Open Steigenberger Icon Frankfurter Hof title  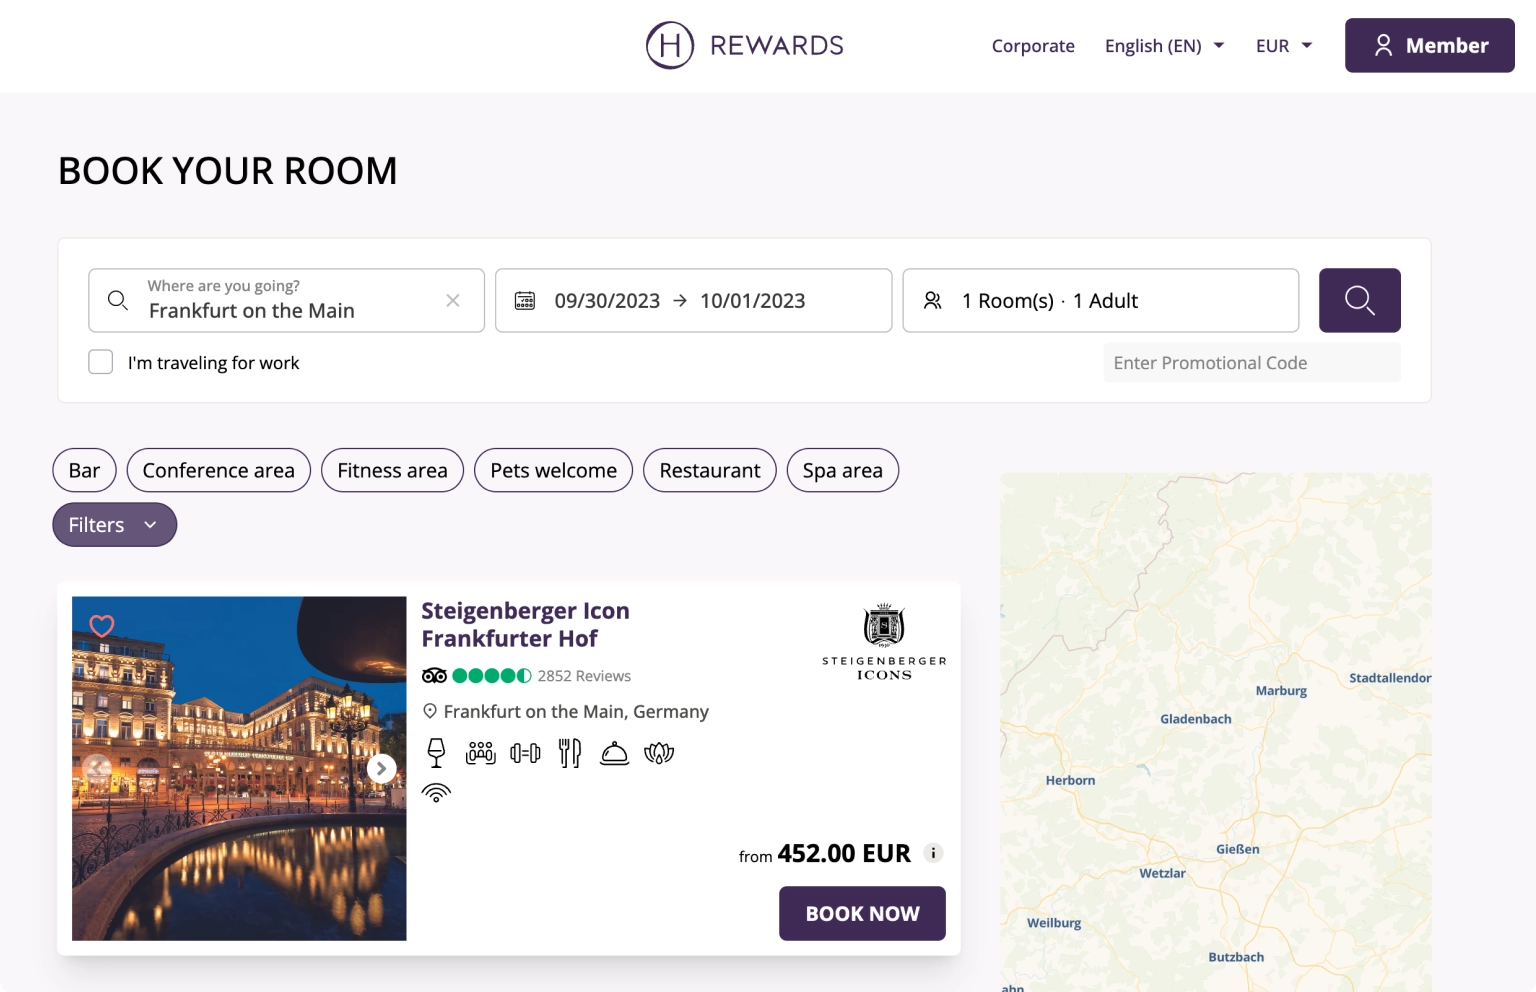point(525,624)
